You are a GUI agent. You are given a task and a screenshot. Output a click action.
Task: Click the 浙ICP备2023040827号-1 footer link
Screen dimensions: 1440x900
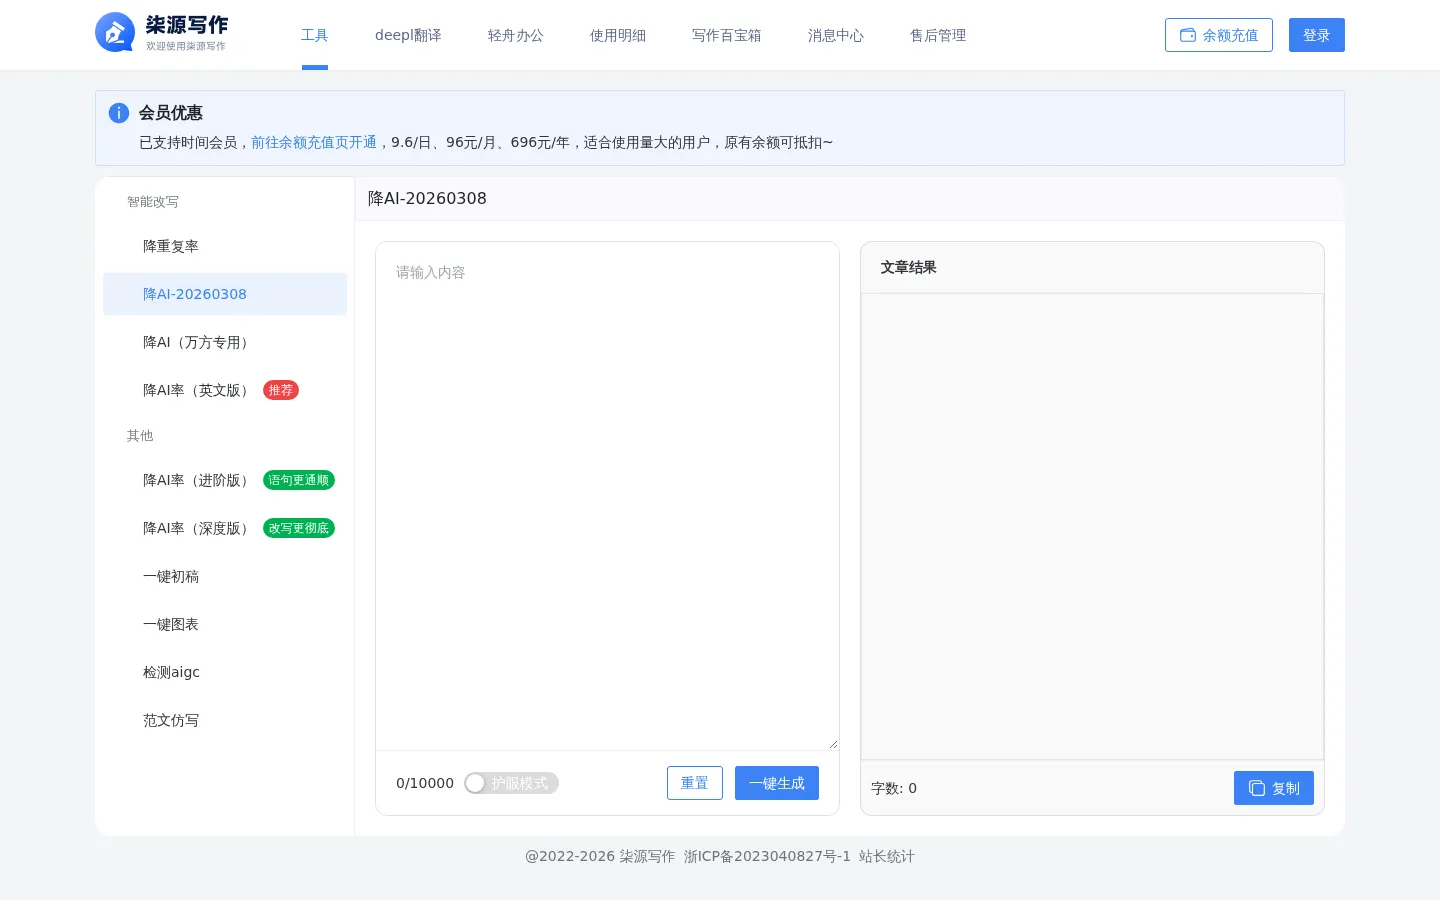[767, 856]
